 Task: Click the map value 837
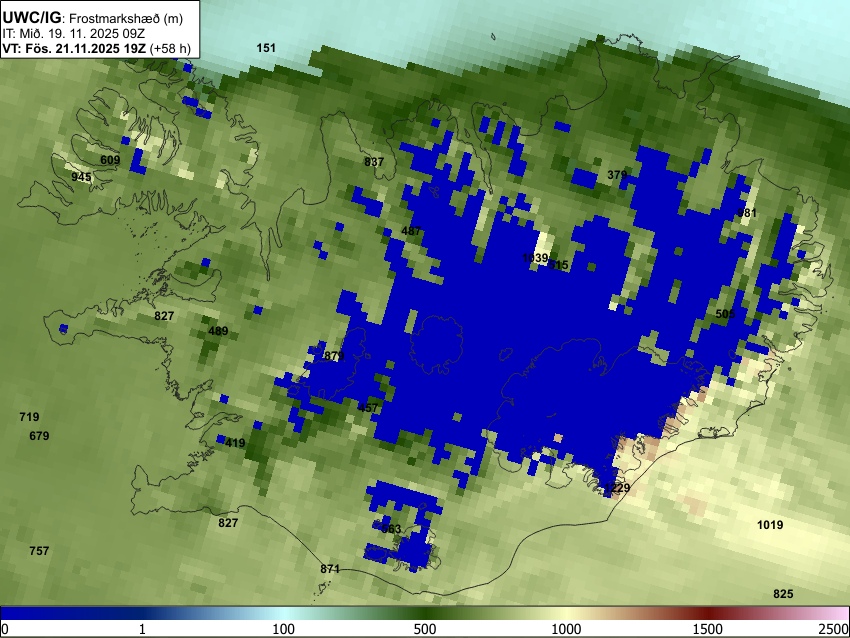point(374,162)
